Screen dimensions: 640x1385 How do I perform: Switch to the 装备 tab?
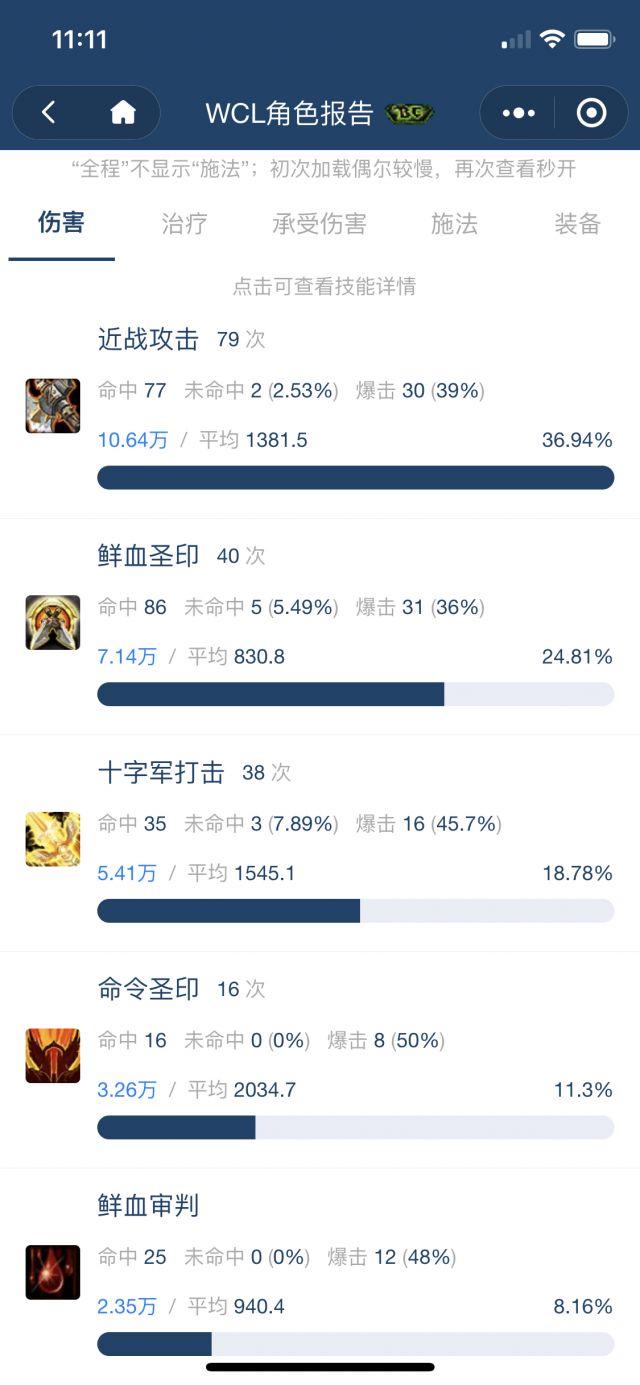[x=577, y=223]
